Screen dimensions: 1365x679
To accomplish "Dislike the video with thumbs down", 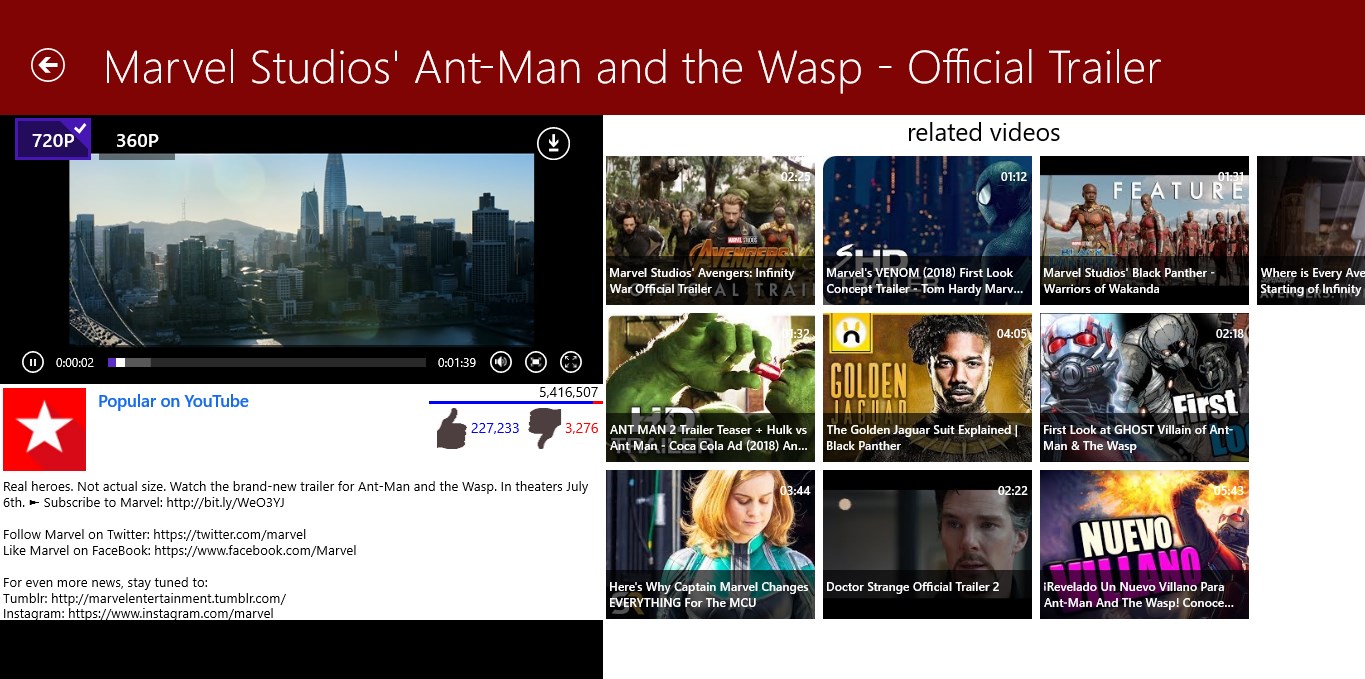I will coord(545,429).
